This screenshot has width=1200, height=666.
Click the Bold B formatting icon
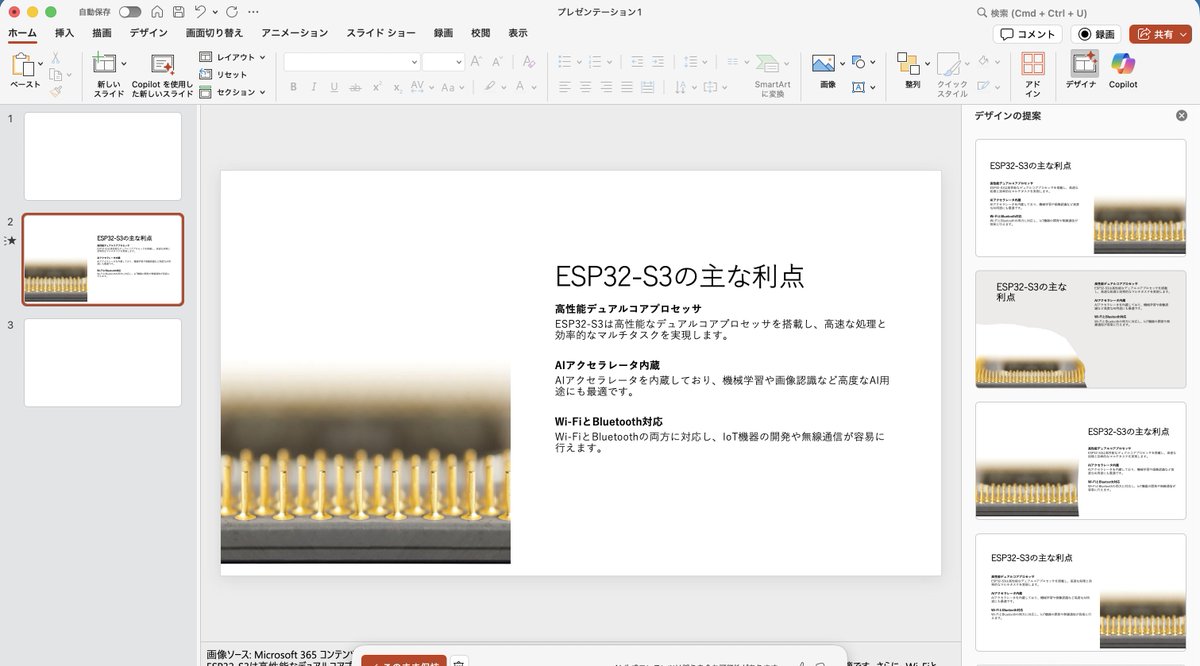tap(294, 87)
